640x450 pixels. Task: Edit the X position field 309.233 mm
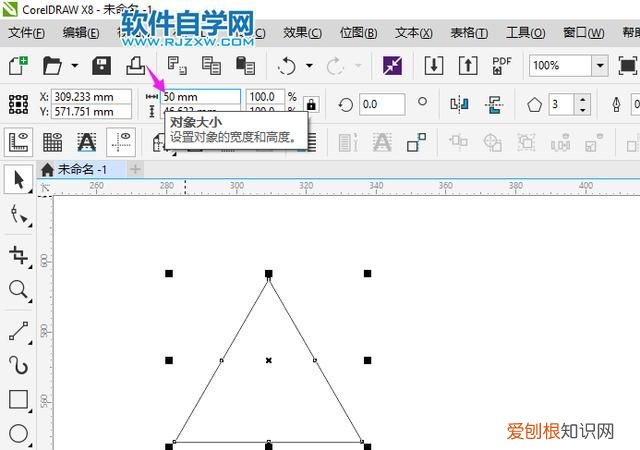91,97
